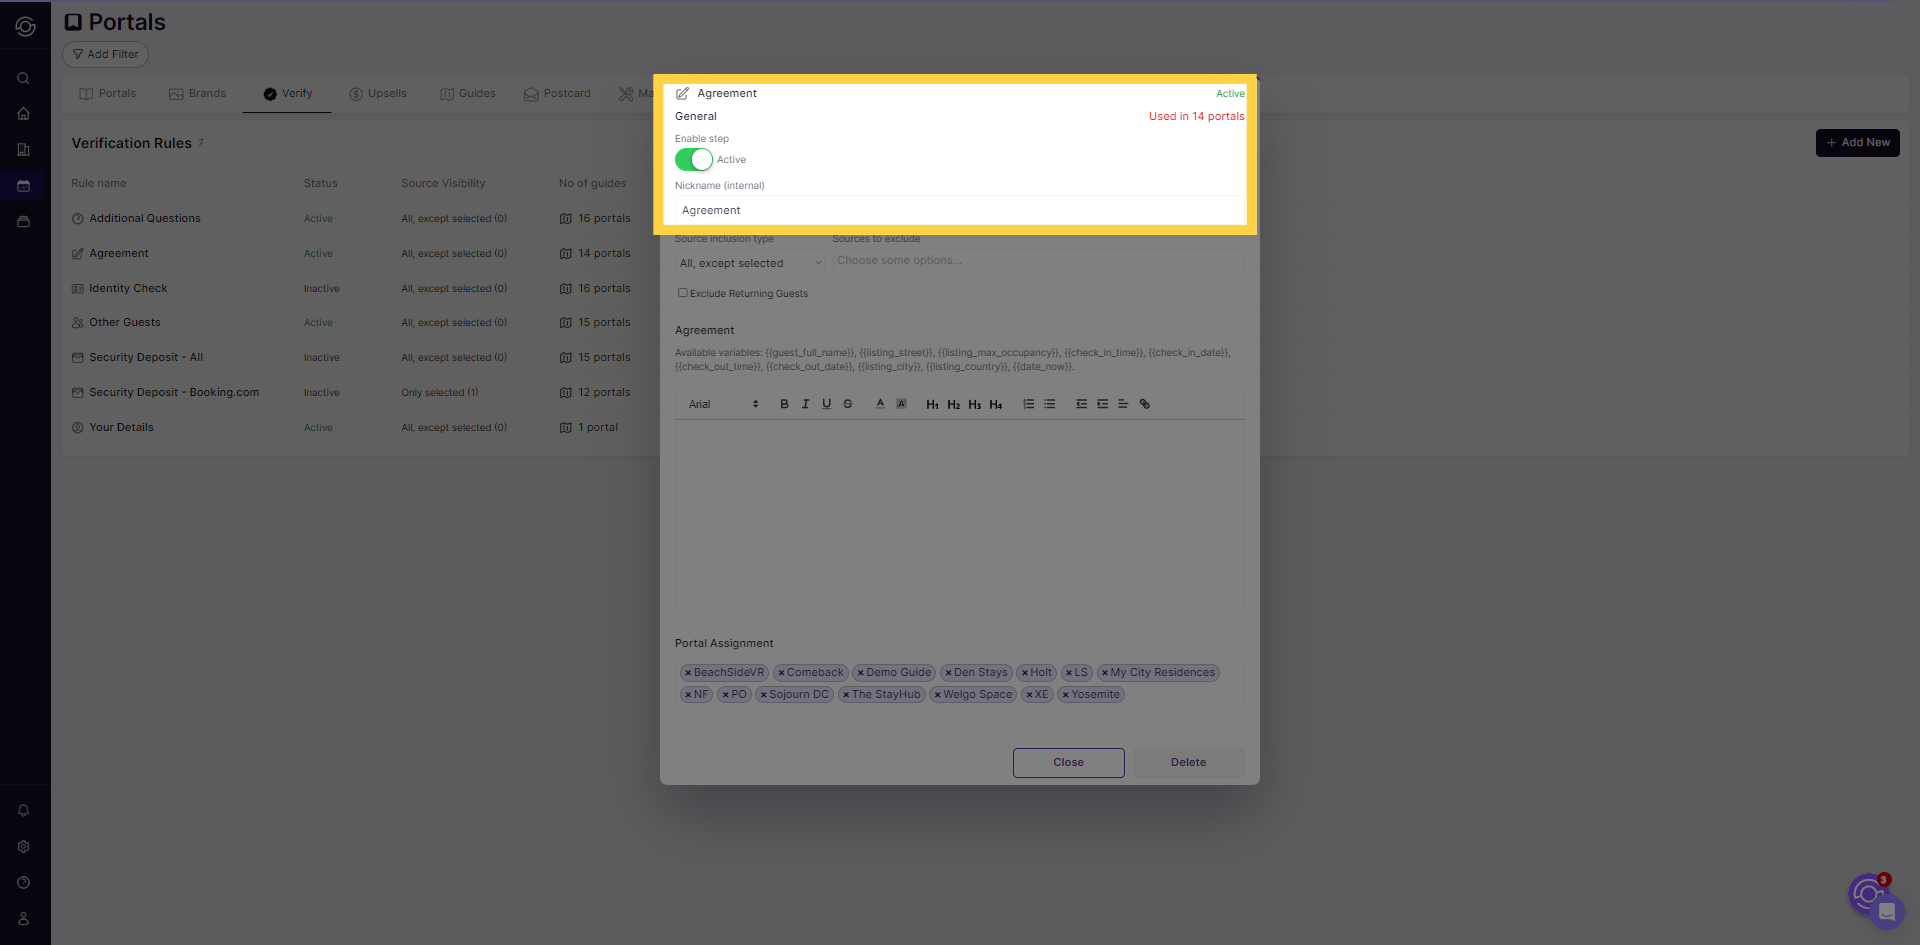Toggle bold formatting in agreement editor
The height and width of the screenshot is (945, 1920).
pyautogui.click(x=784, y=404)
